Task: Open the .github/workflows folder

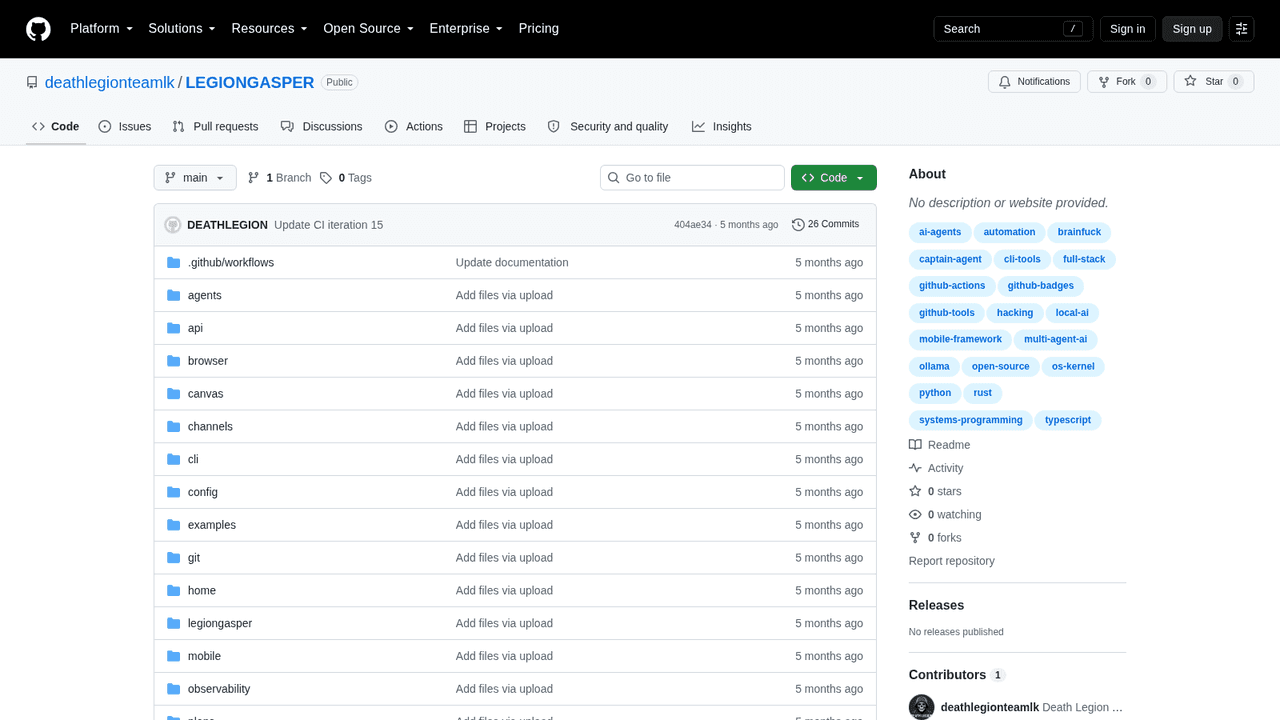Action: 231,263
